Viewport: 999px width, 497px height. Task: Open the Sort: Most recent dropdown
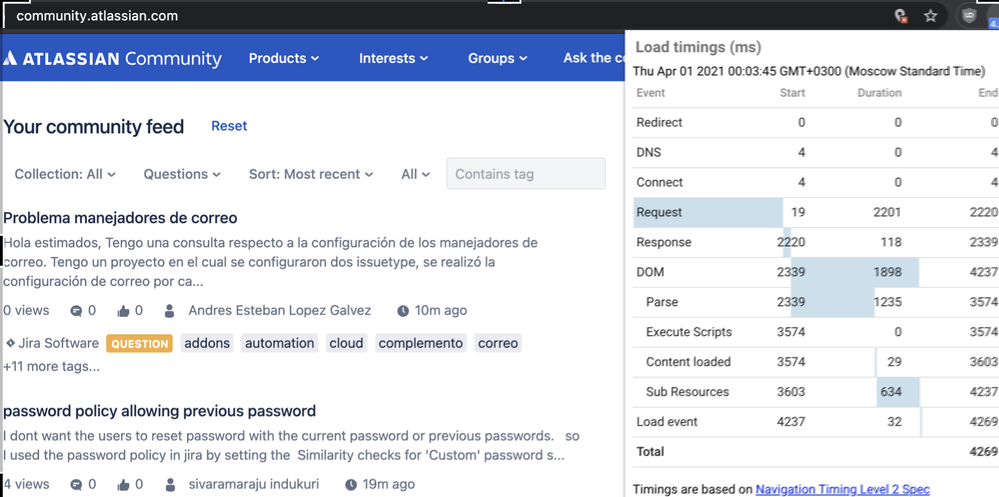tap(310, 174)
